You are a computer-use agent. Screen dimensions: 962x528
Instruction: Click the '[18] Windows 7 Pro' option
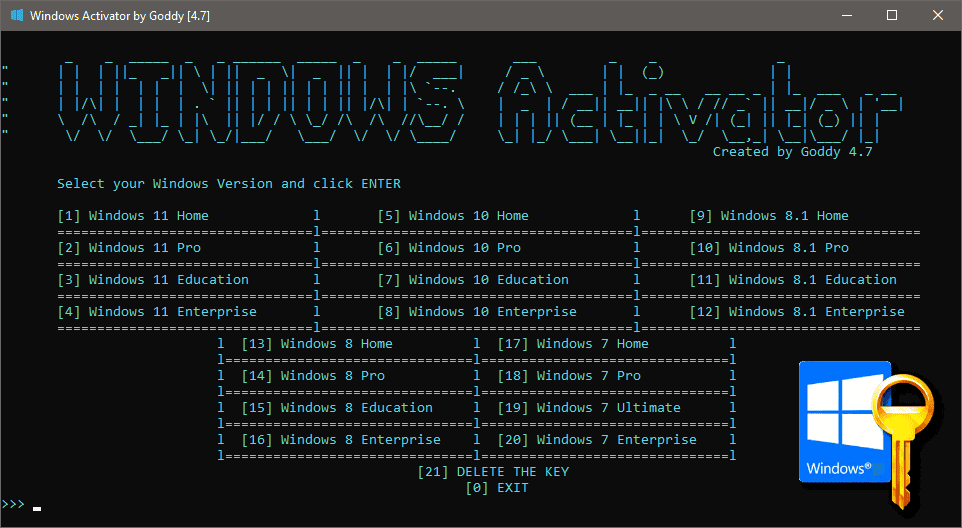tap(569, 375)
